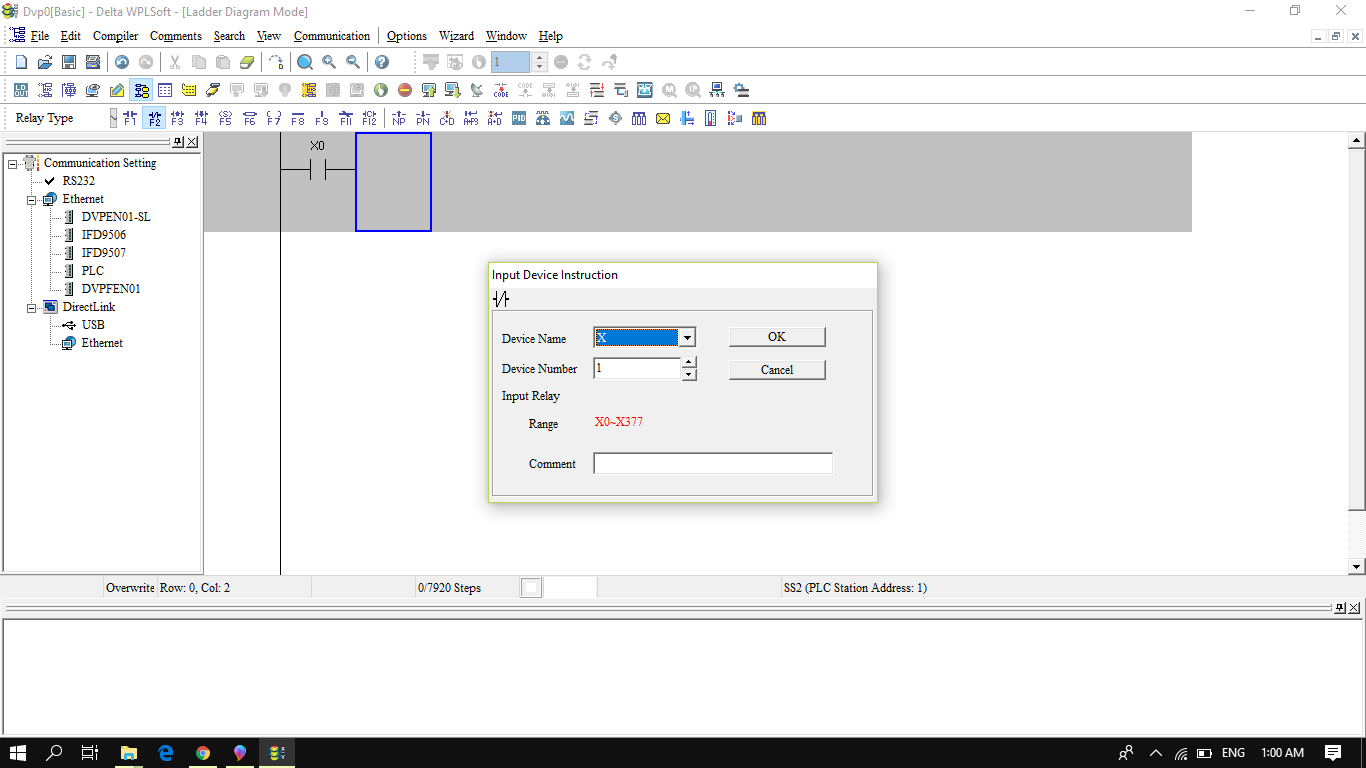
Task: Select the F11 application instruction tool
Action: click(x=345, y=118)
